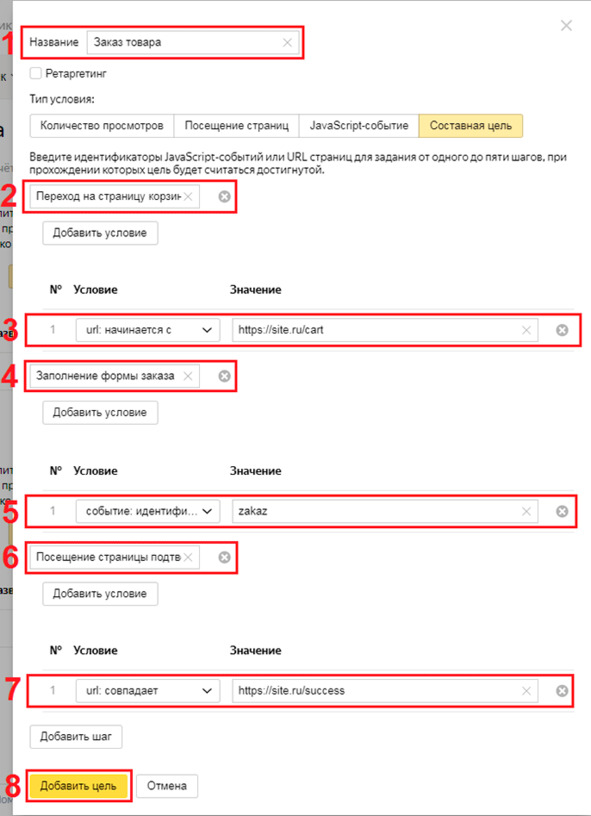Click the 'Отмена' button

point(167,786)
